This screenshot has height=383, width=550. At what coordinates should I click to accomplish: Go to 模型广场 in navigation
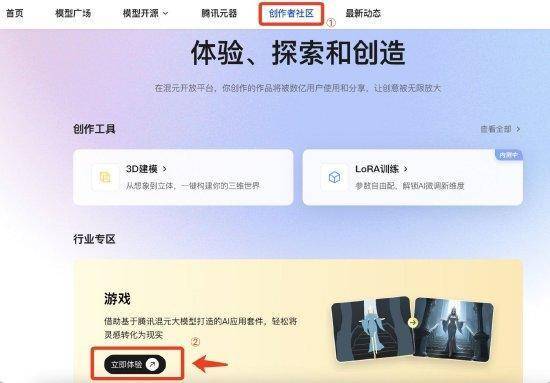pyautogui.click(x=73, y=13)
